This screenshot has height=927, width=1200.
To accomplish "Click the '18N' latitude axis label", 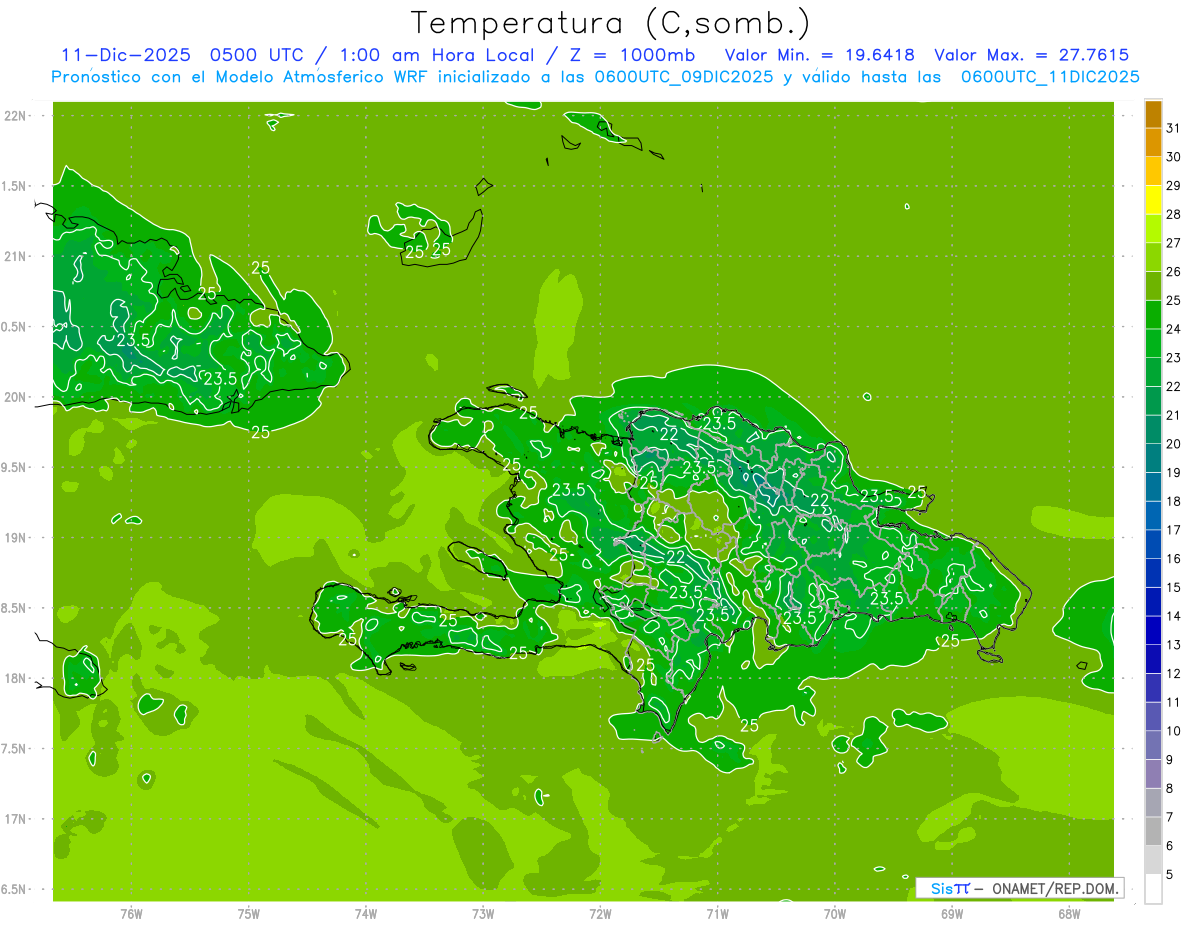I will coord(17,678).
